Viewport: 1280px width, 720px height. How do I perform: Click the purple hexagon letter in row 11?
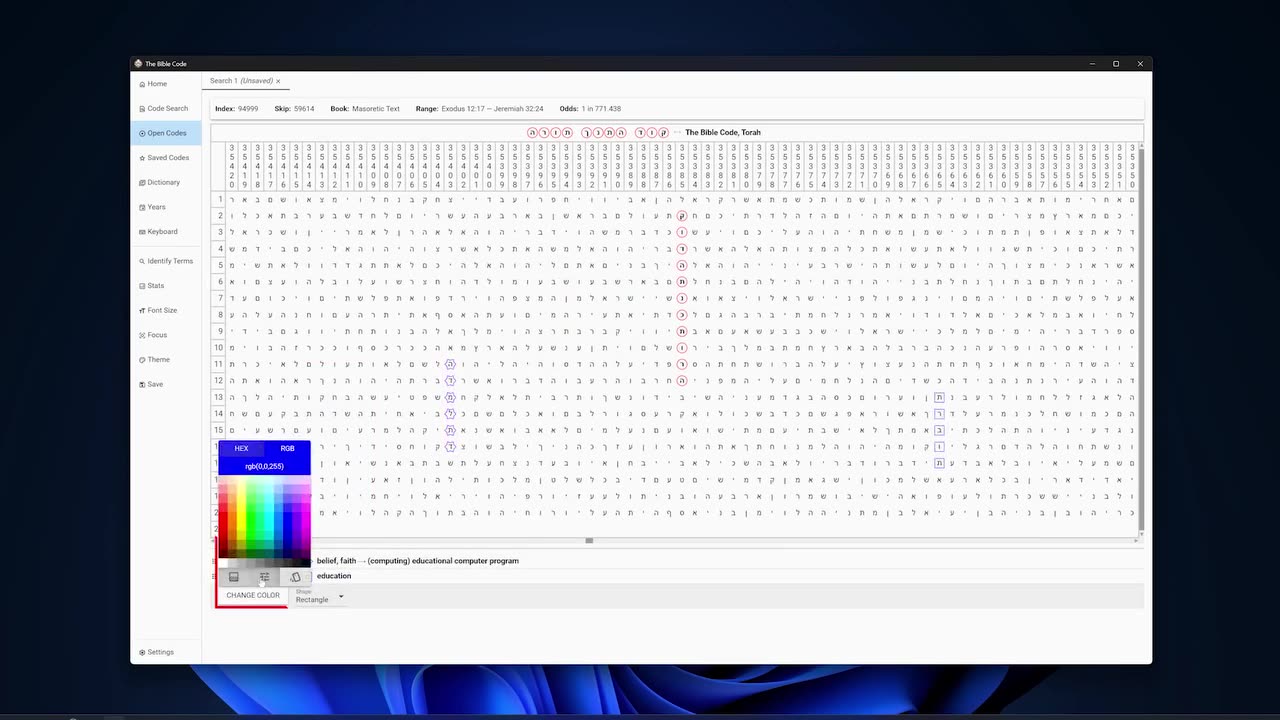pos(450,364)
